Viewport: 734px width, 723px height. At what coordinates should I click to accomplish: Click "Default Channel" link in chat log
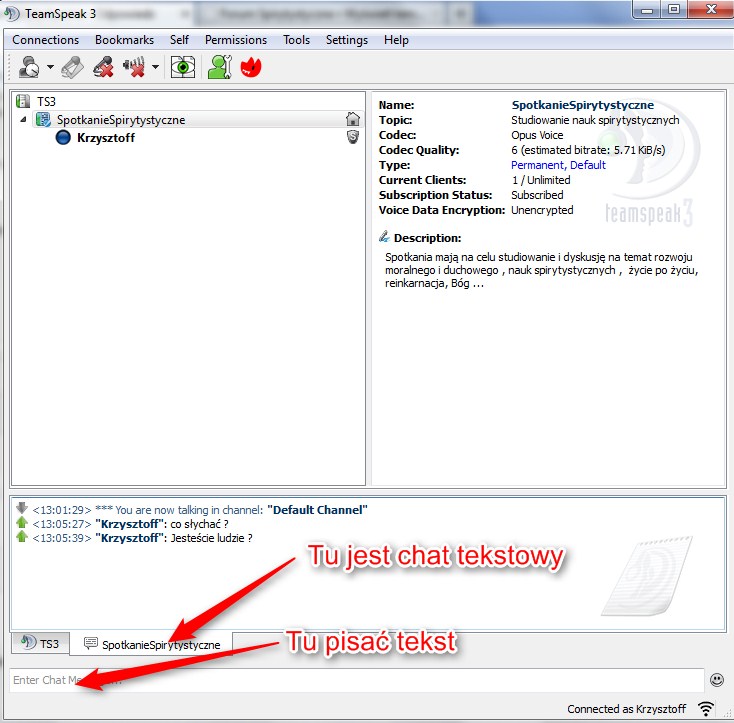coord(317,510)
